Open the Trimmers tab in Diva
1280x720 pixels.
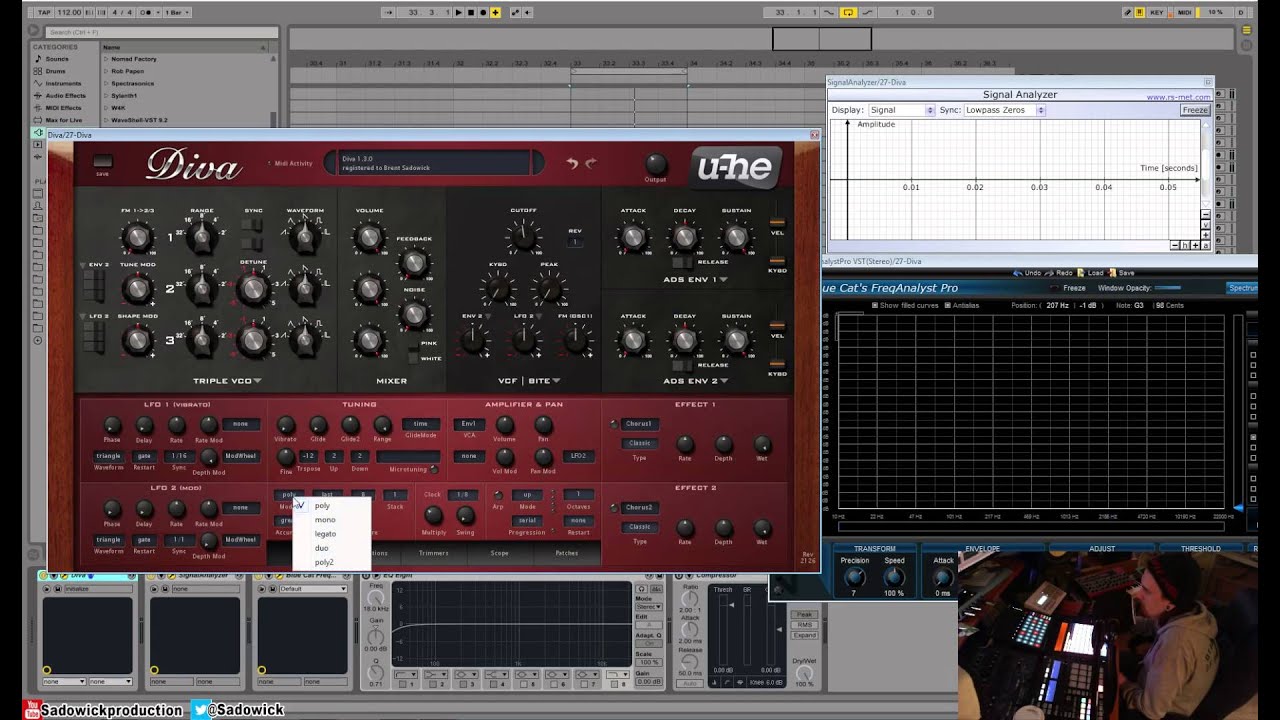click(434, 553)
